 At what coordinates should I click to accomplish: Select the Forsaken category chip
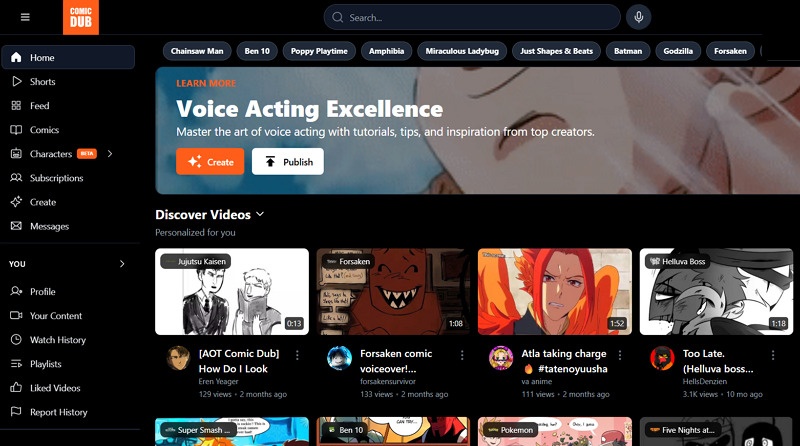(x=730, y=51)
